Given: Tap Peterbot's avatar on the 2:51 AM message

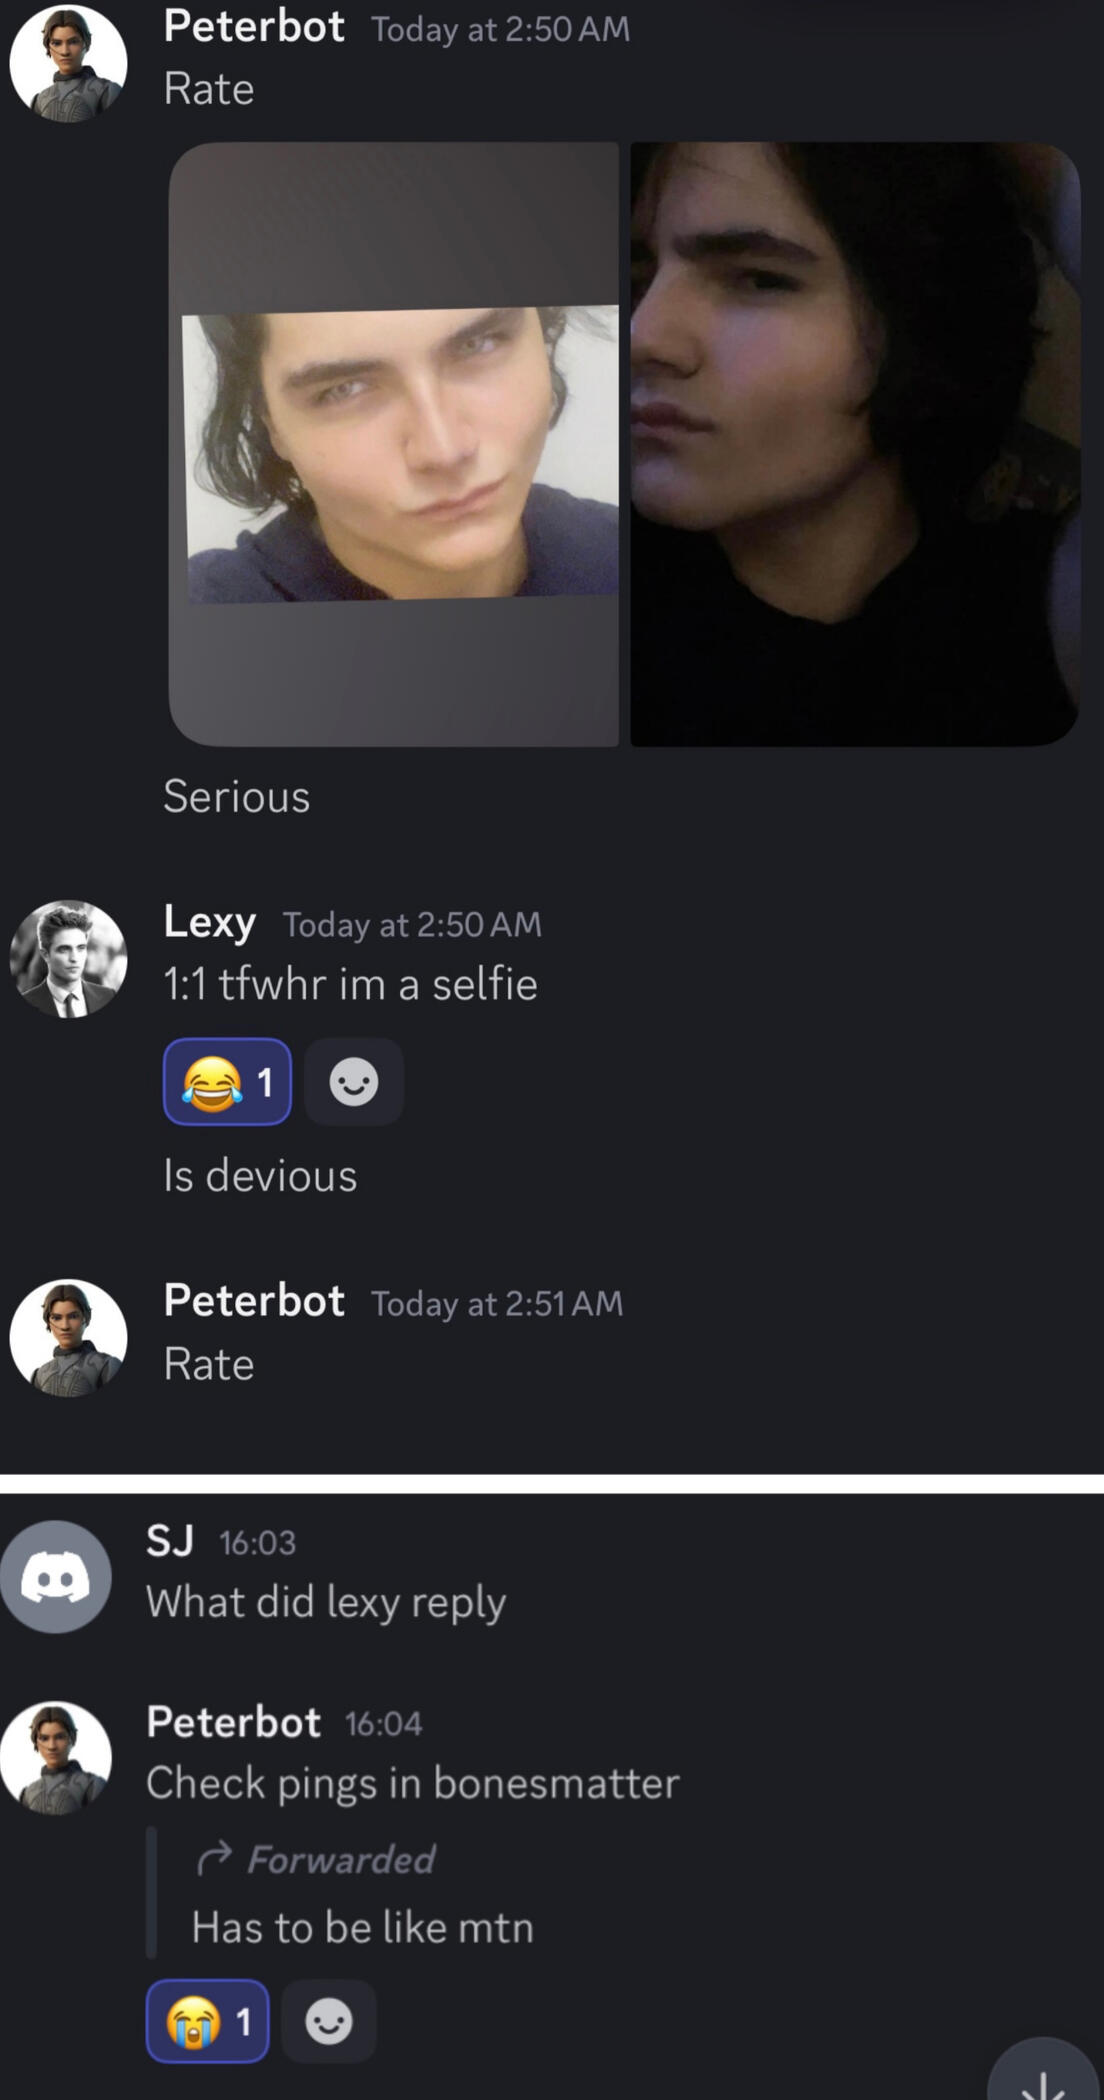Looking at the screenshot, I should point(68,1338).
